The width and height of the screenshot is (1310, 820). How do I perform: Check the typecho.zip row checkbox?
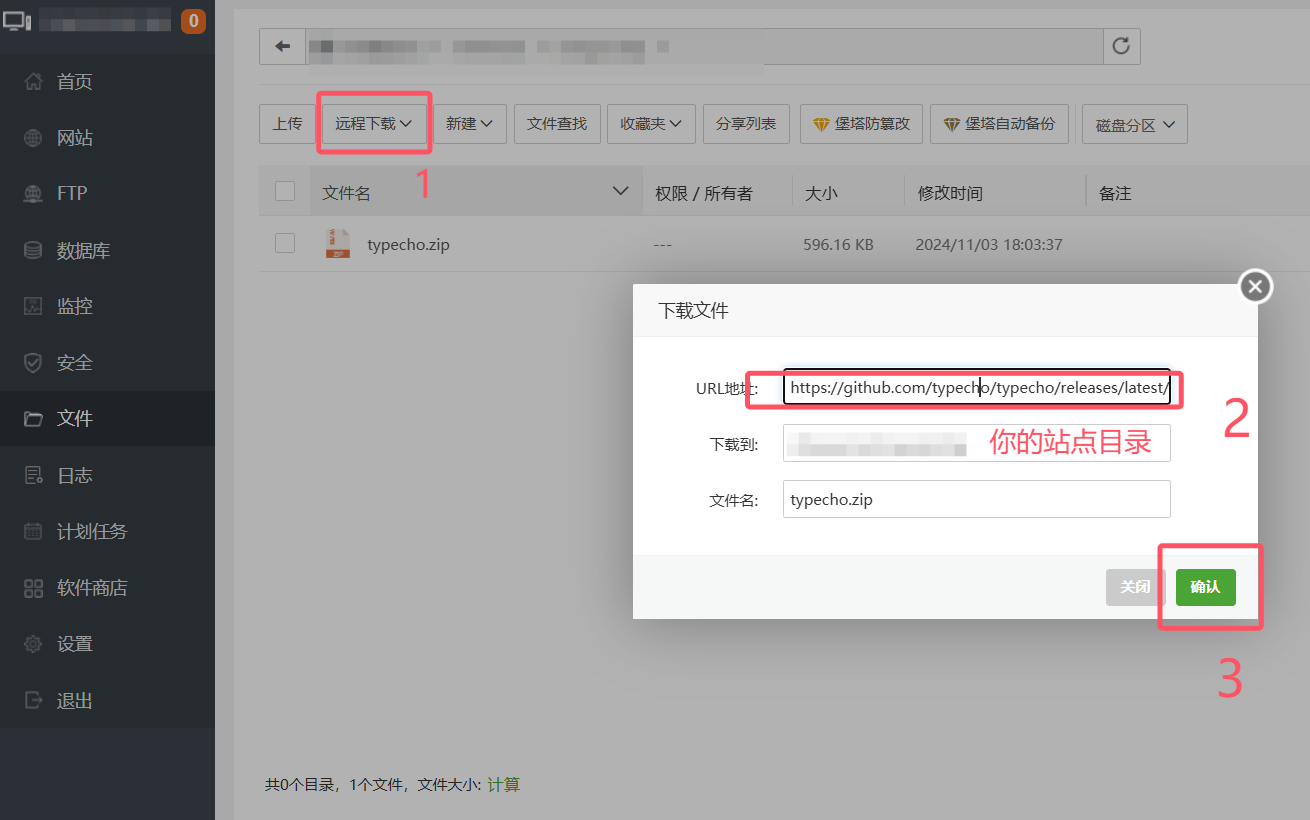click(285, 242)
